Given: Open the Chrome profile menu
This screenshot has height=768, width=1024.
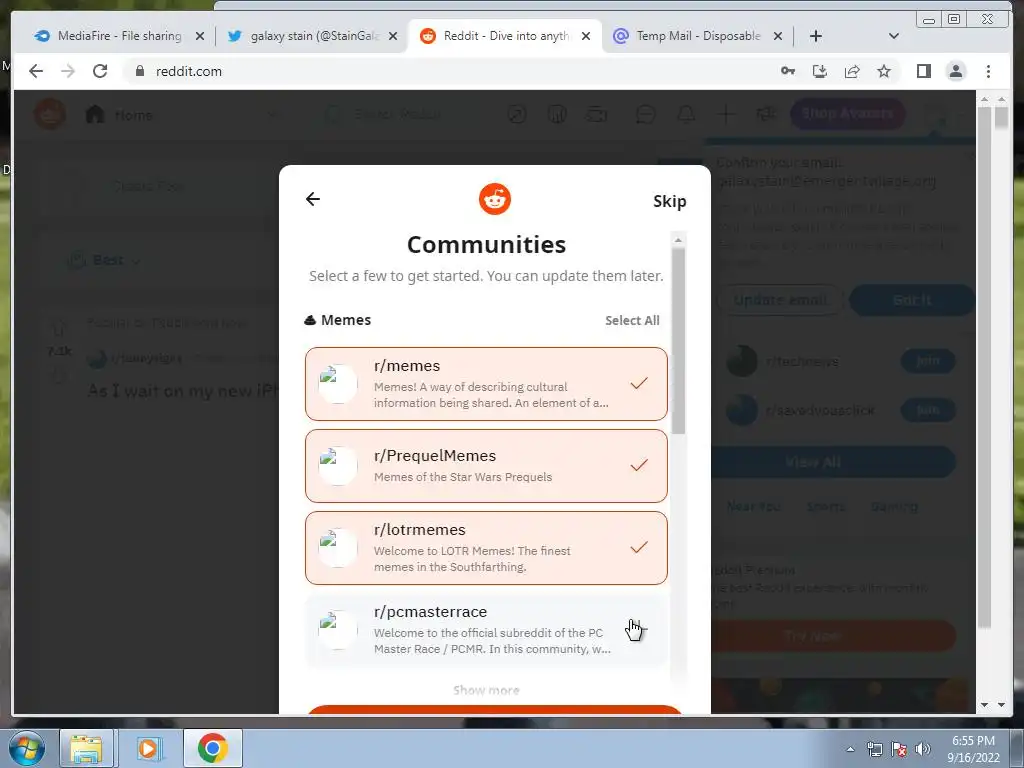Looking at the screenshot, I should point(955,71).
